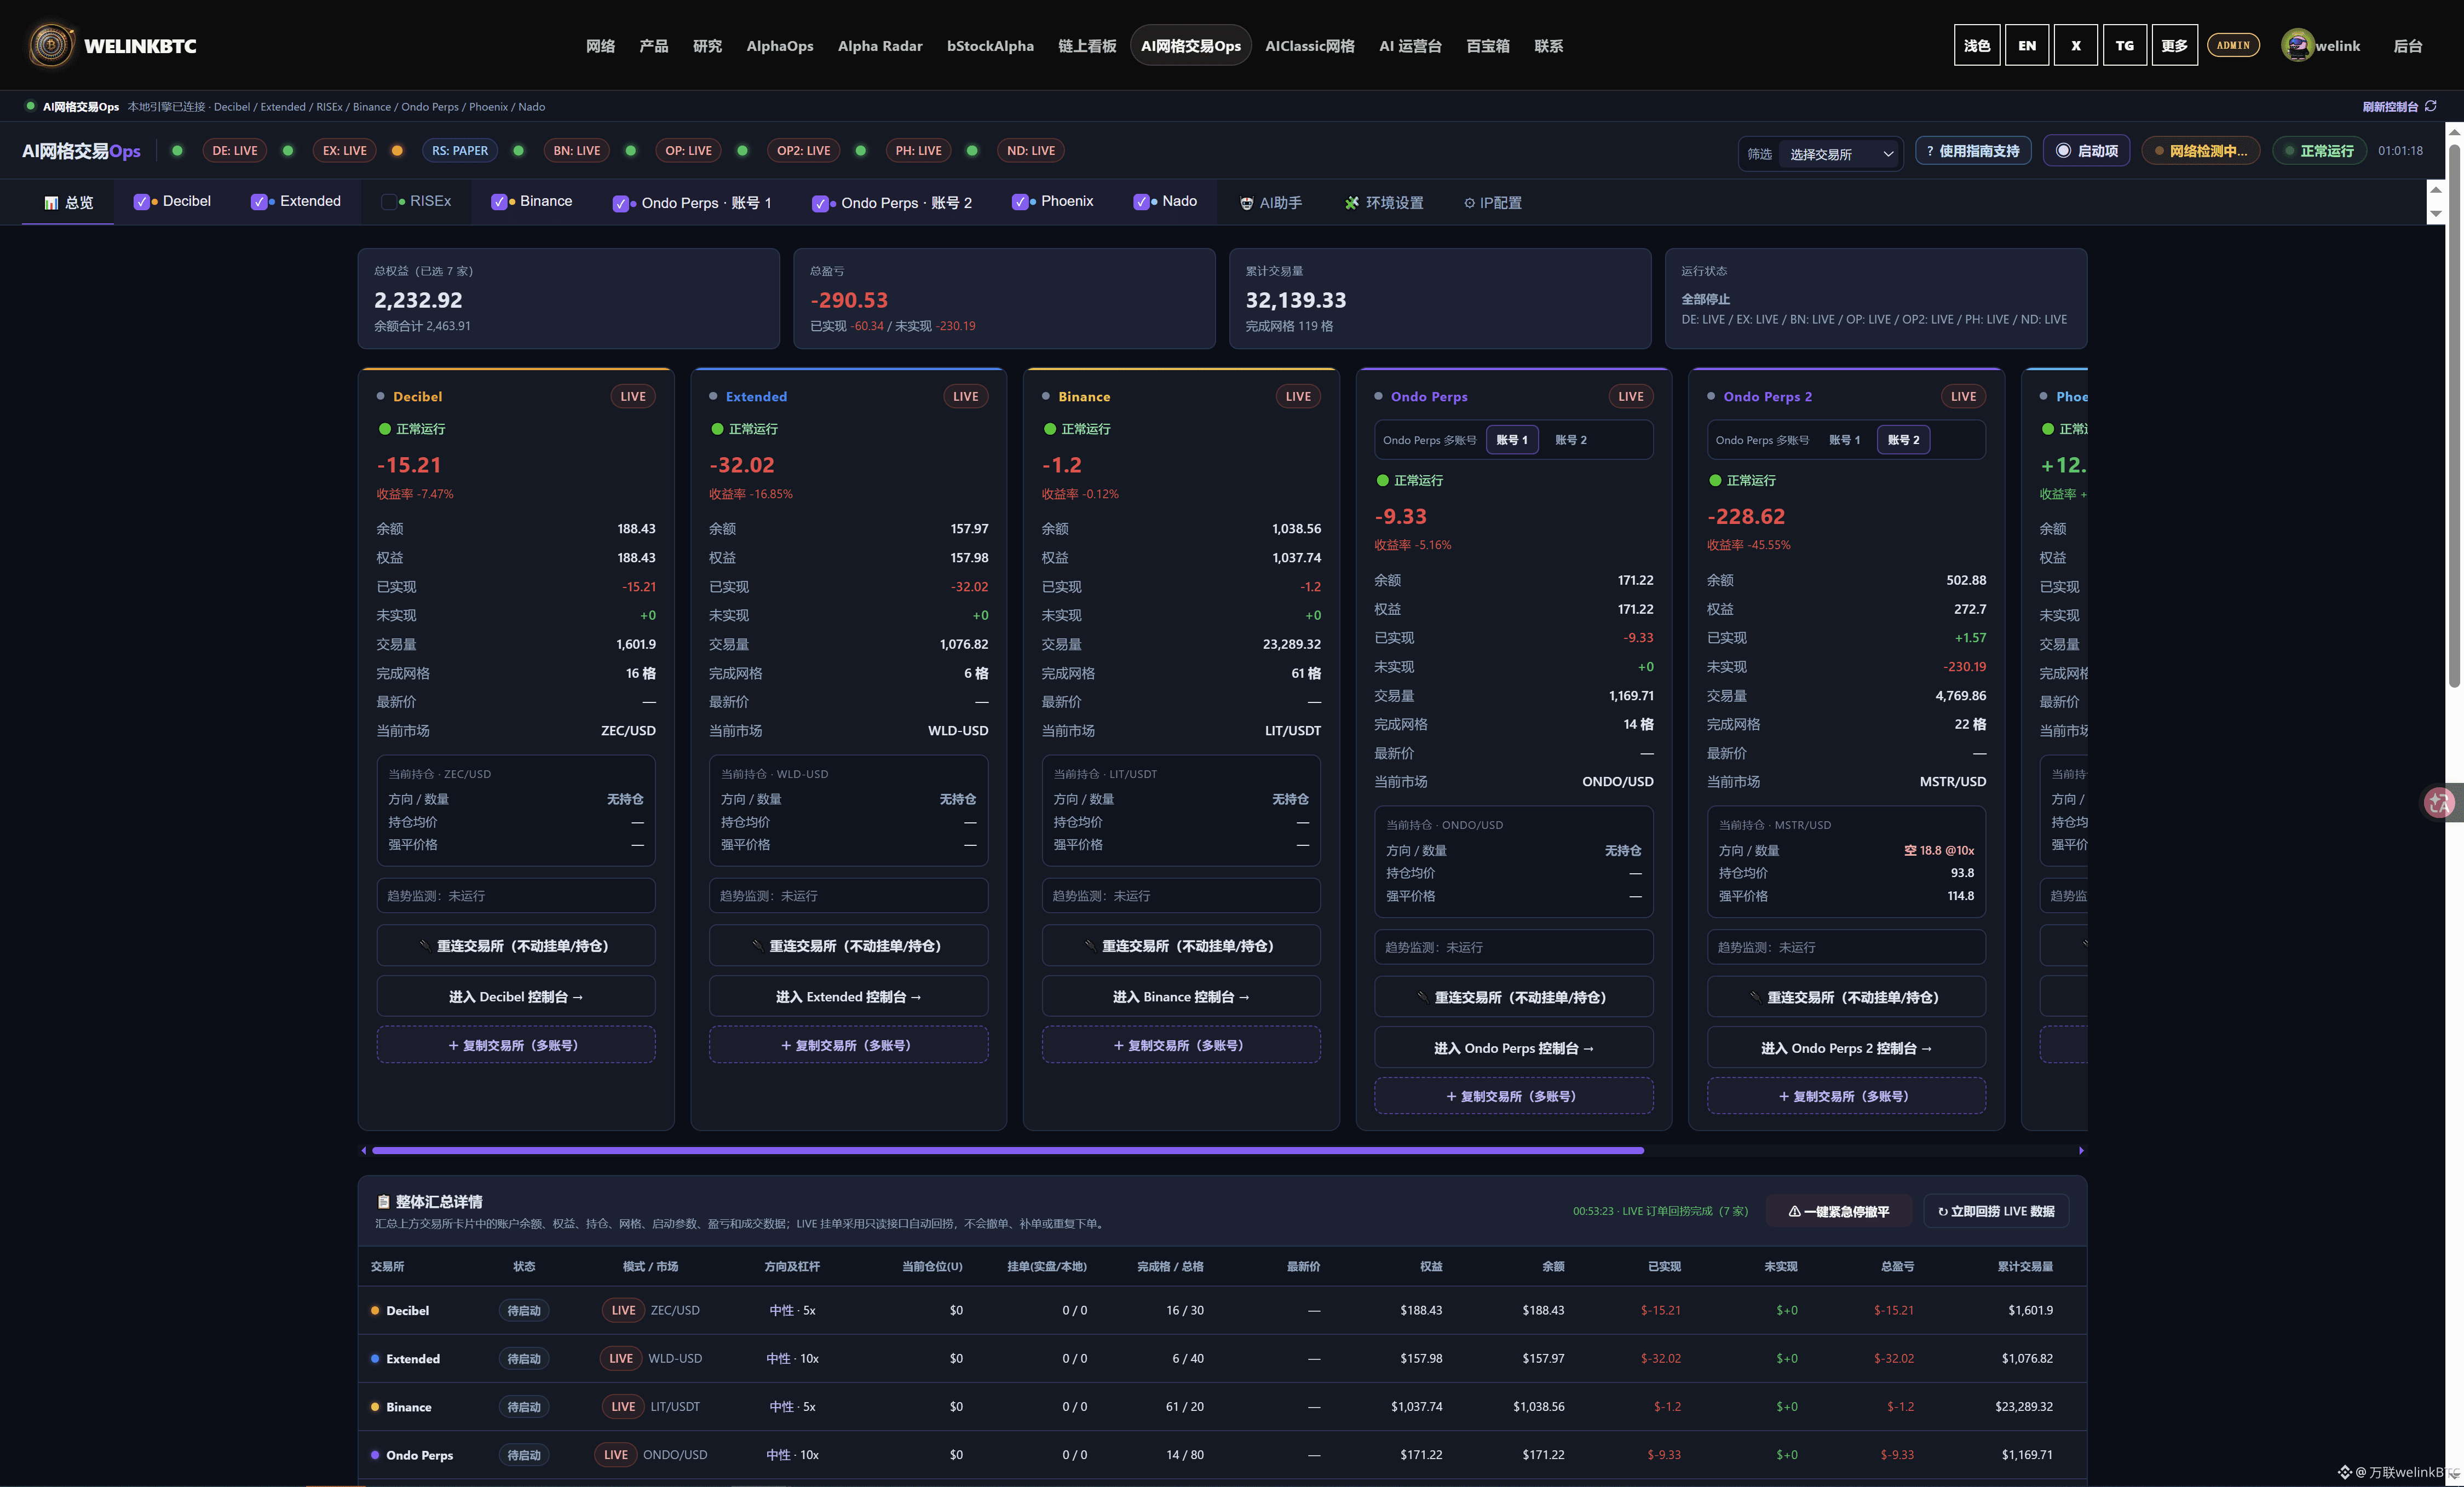
Task: Uncheck the Phoenix exchange checkbox
Action: coord(1020,202)
